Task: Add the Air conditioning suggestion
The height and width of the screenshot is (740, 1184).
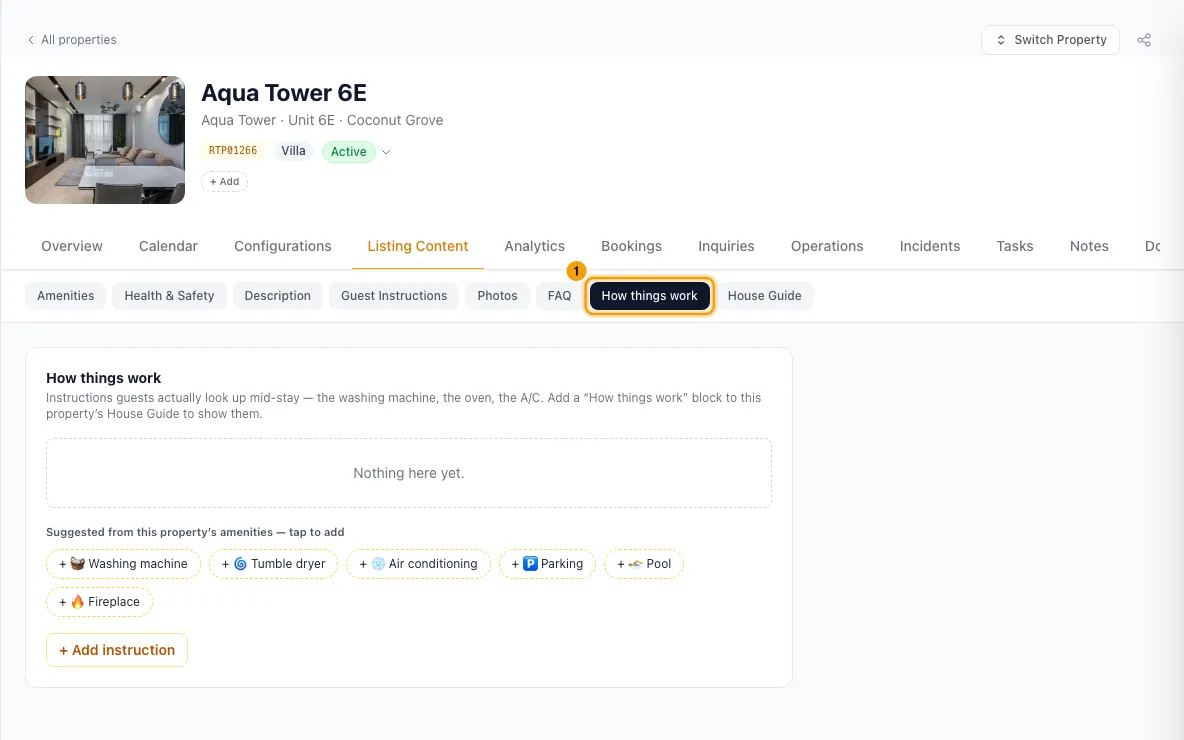Action: pyautogui.click(x=418, y=564)
